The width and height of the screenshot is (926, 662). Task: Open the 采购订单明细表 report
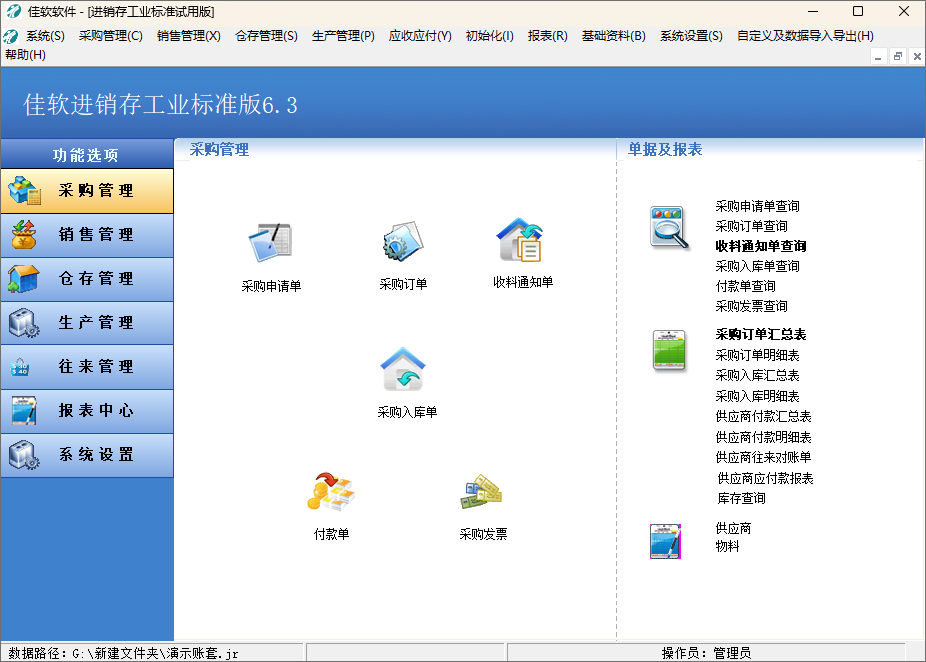coord(757,356)
